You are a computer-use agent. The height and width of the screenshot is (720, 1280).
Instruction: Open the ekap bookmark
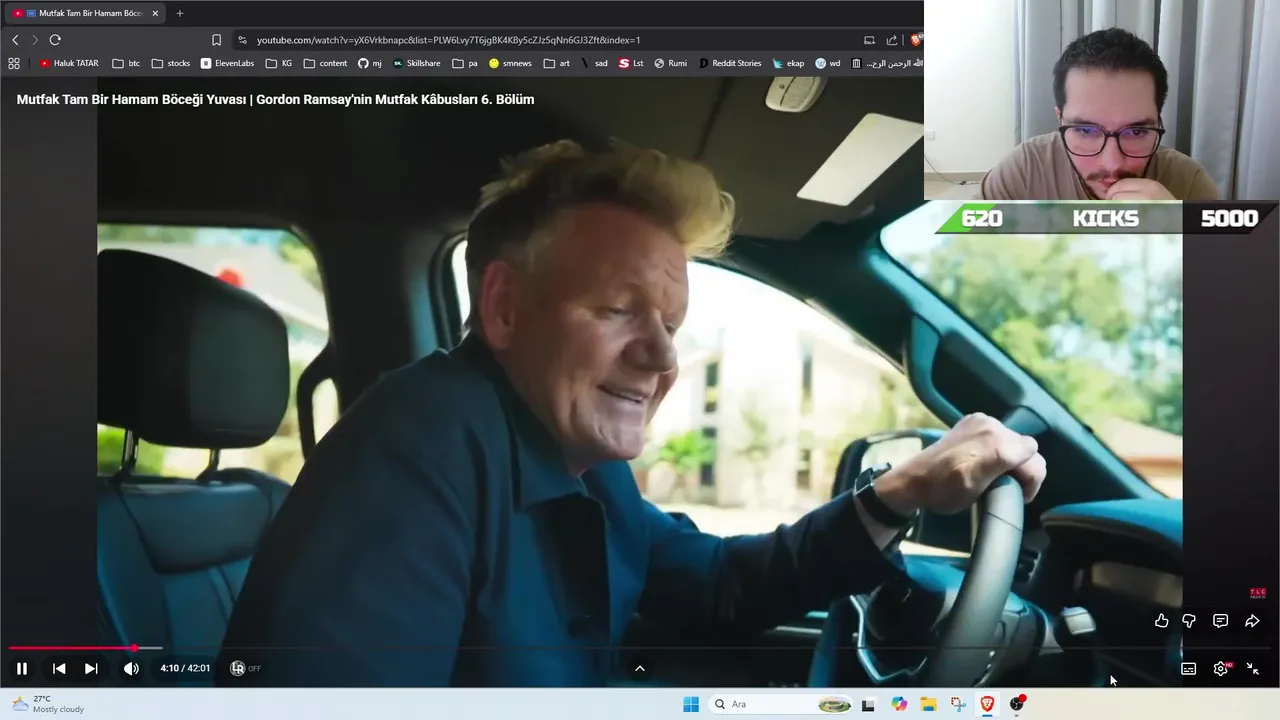788,63
